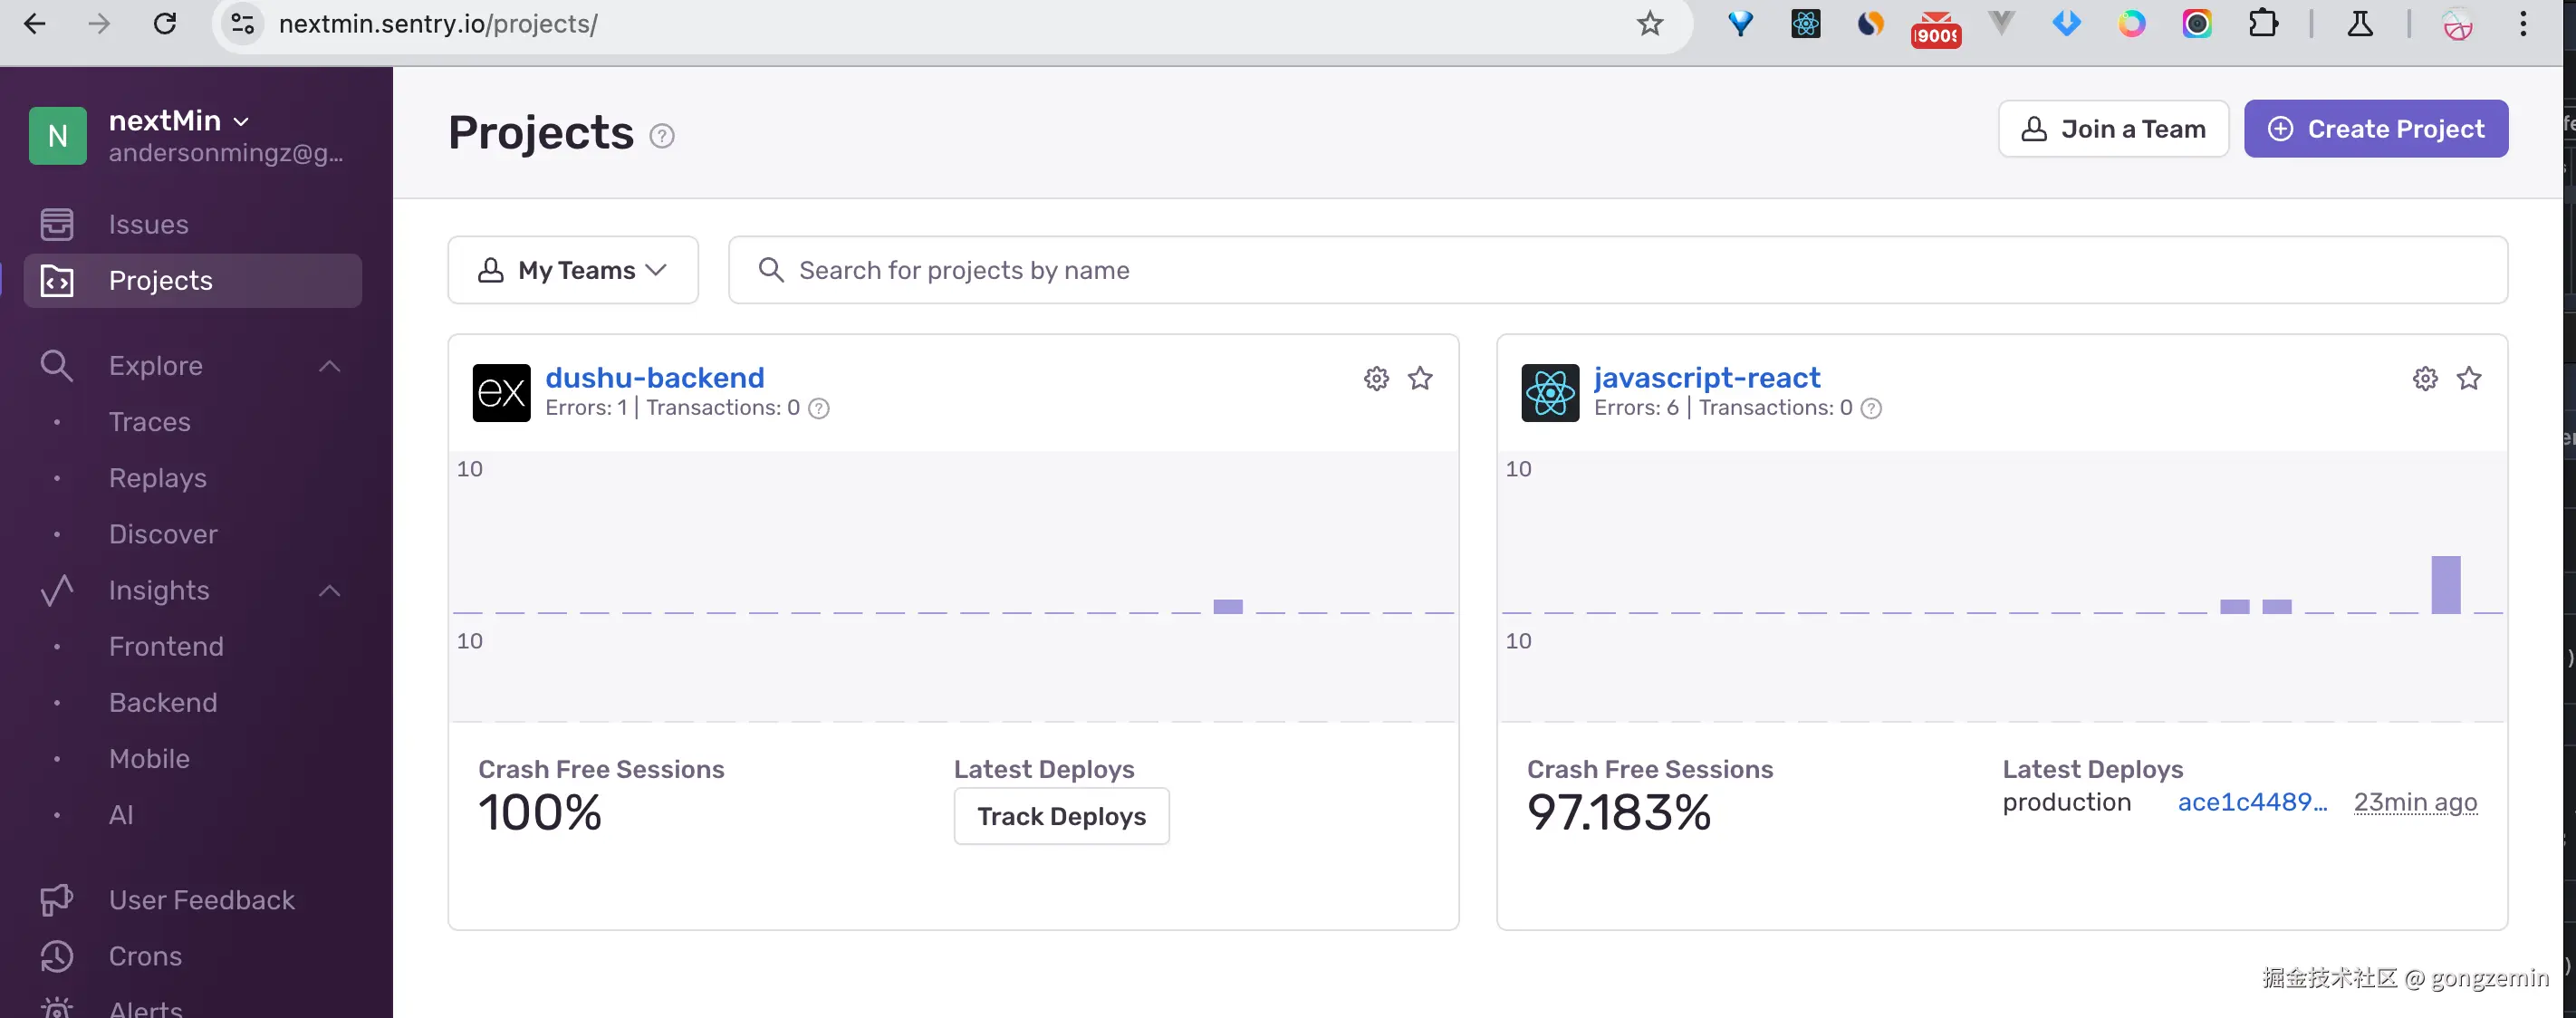Collapse the Explore section chevron
Viewport: 2576px width, 1018px height.
[x=329, y=366]
